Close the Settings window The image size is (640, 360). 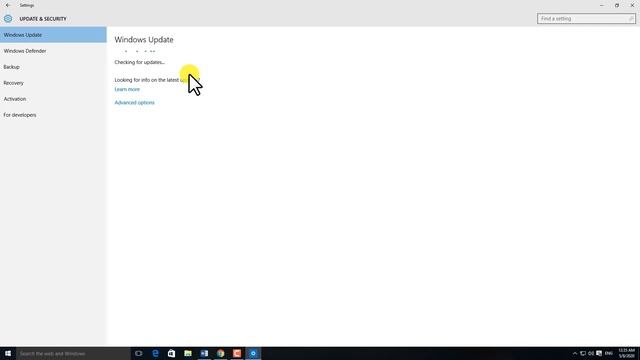click(x=632, y=5)
